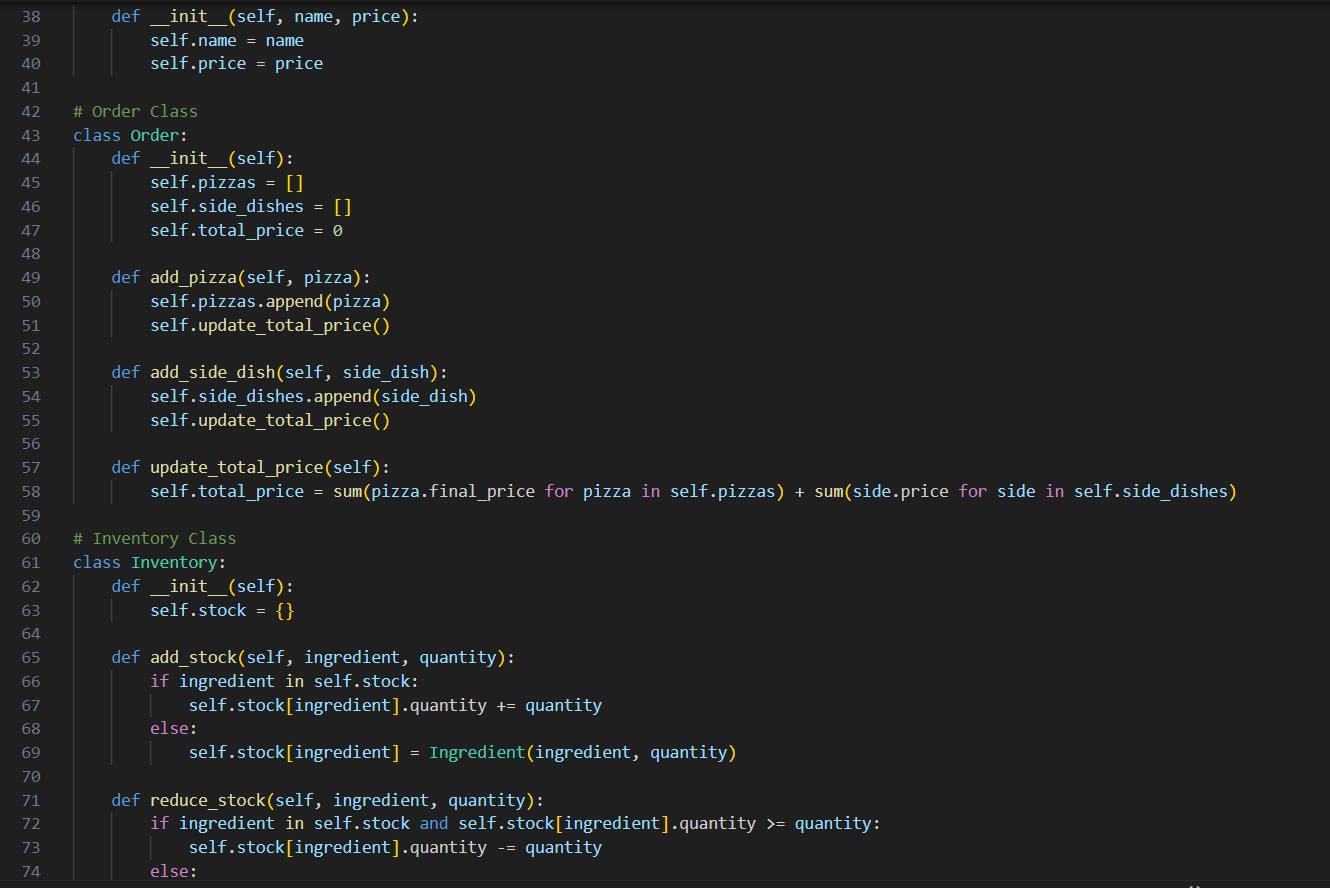Screen dimensions: 1330x888
Task: Click 'self.side_dishes.append(side_dish)' call
Action: pos(313,396)
